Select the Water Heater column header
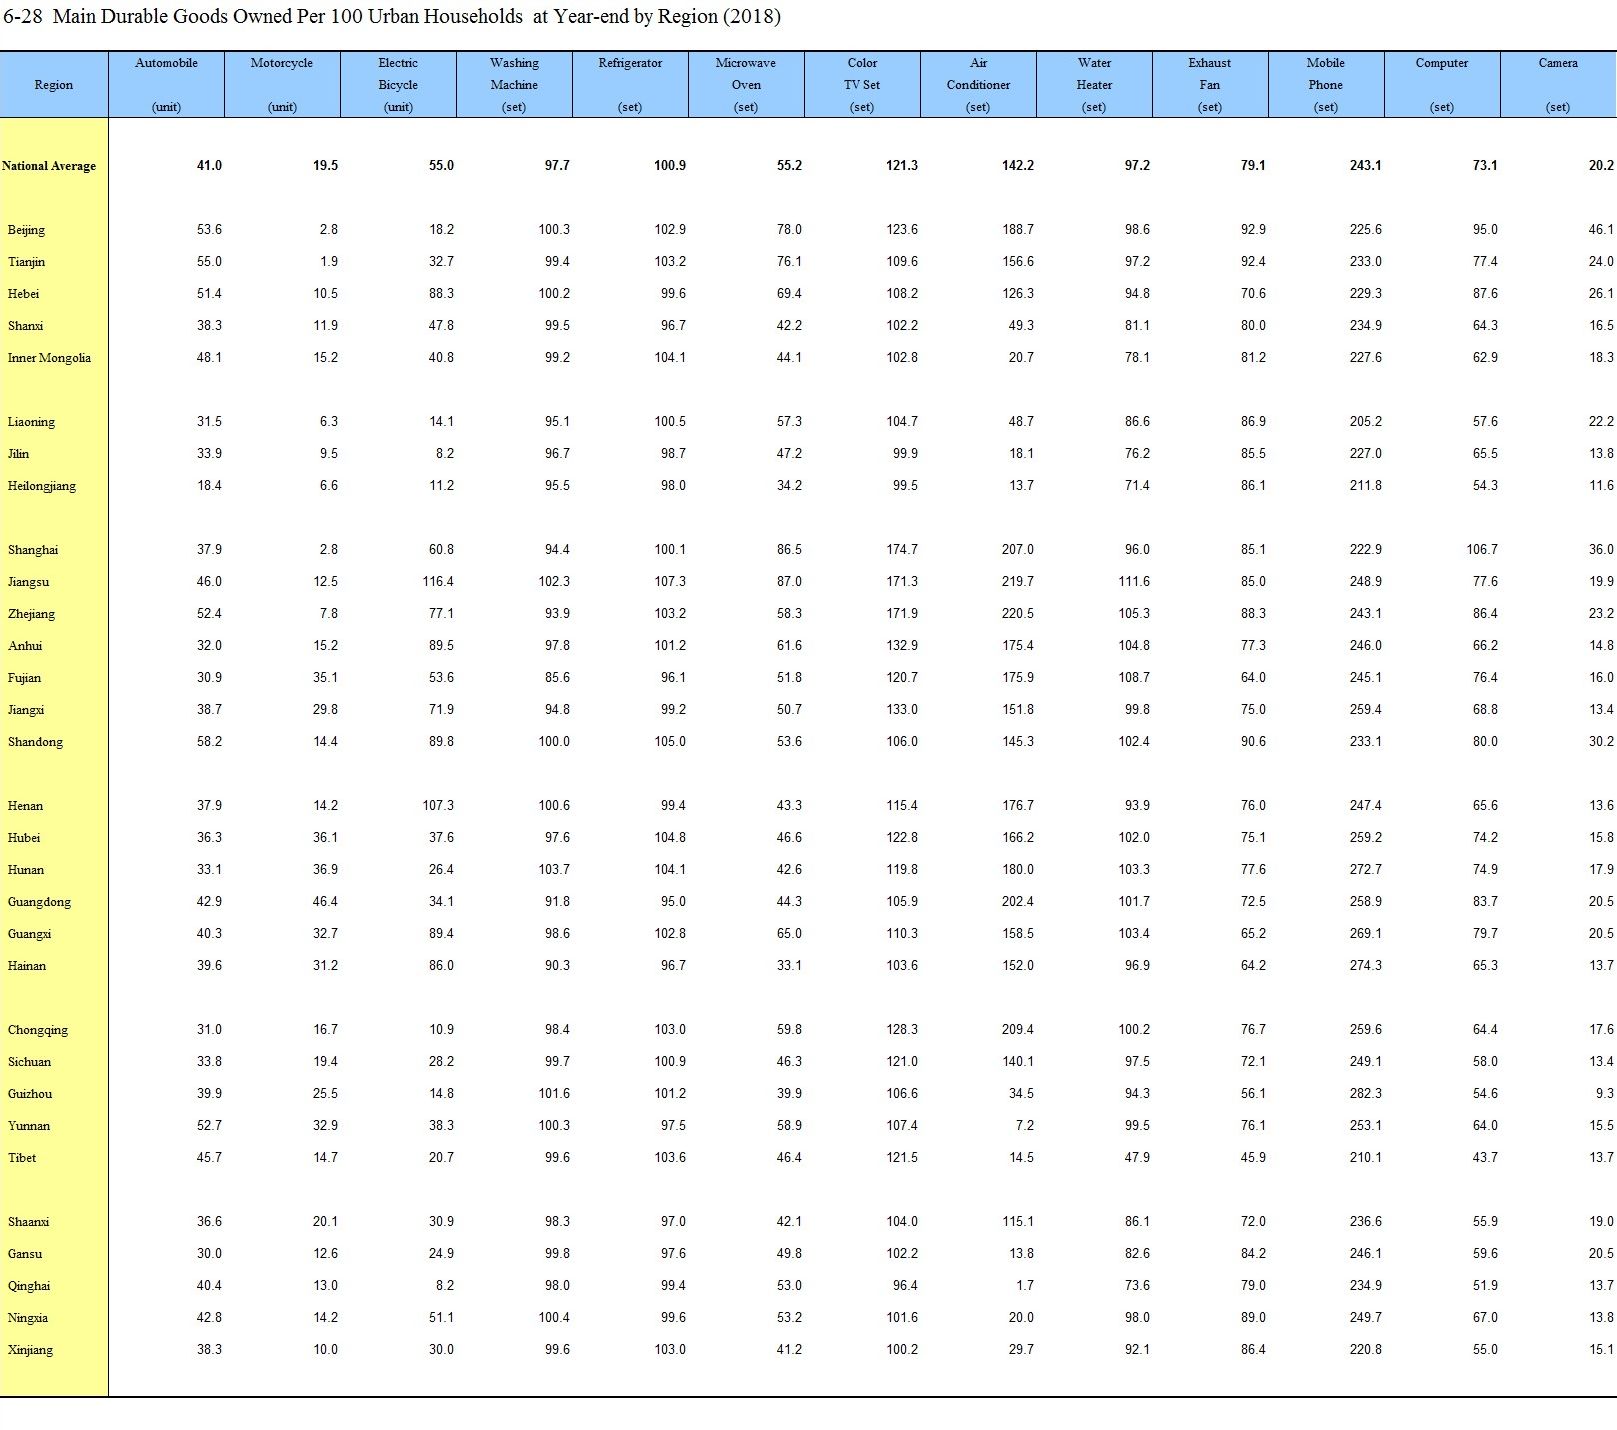The height and width of the screenshot is (1430, 1617). click(x=1094, y=85)
